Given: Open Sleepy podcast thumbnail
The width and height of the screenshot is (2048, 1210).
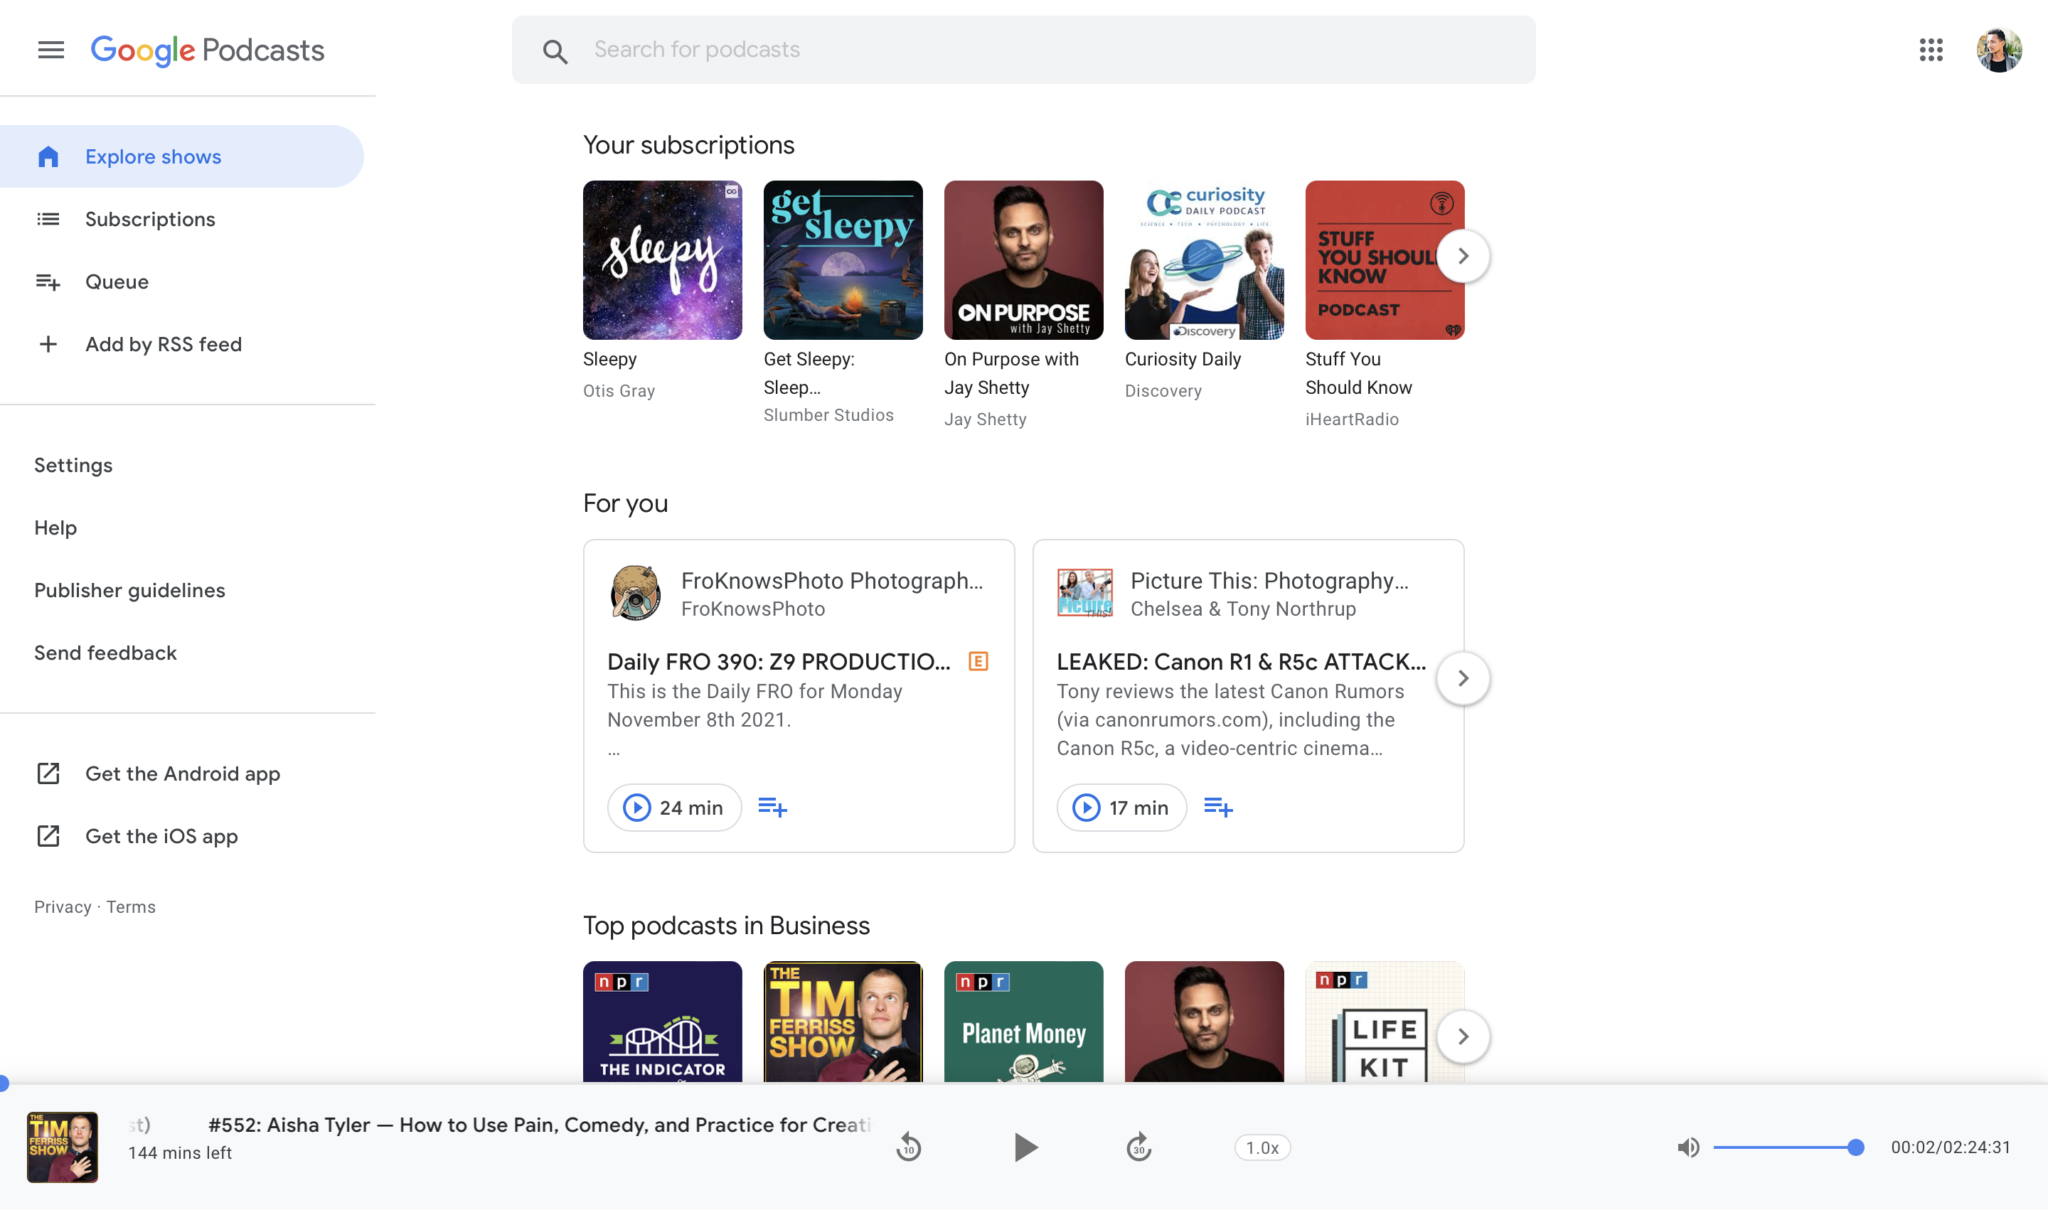Looking at the screenshot, I should (x=663, y=260).
